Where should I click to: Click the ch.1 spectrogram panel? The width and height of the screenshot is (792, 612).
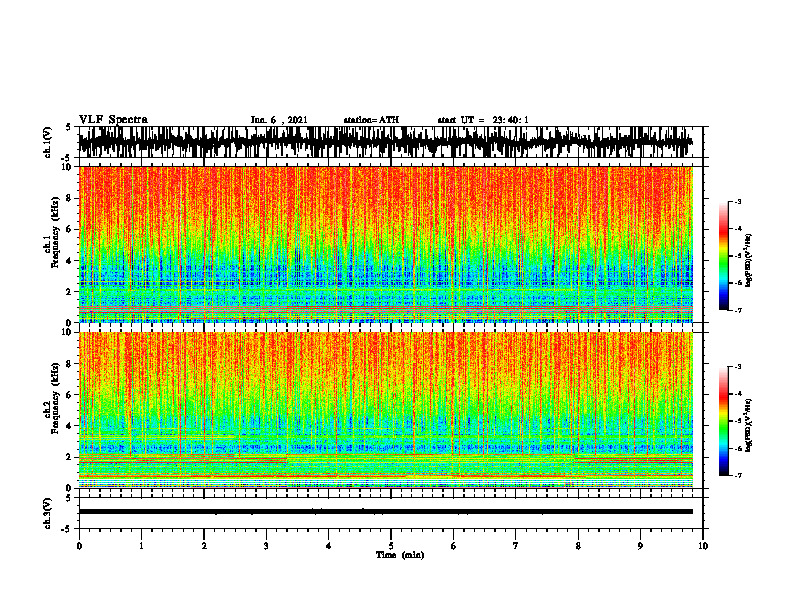click(x=385, y=244)
